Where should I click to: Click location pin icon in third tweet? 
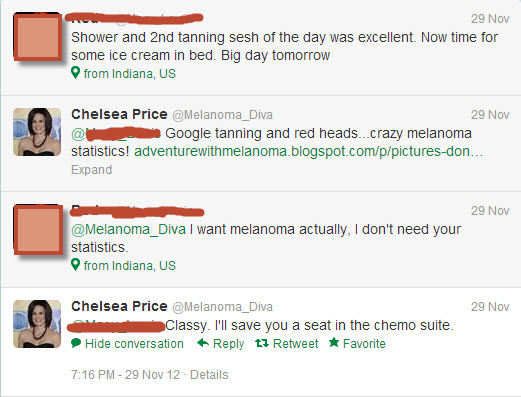tap(76, 265)
